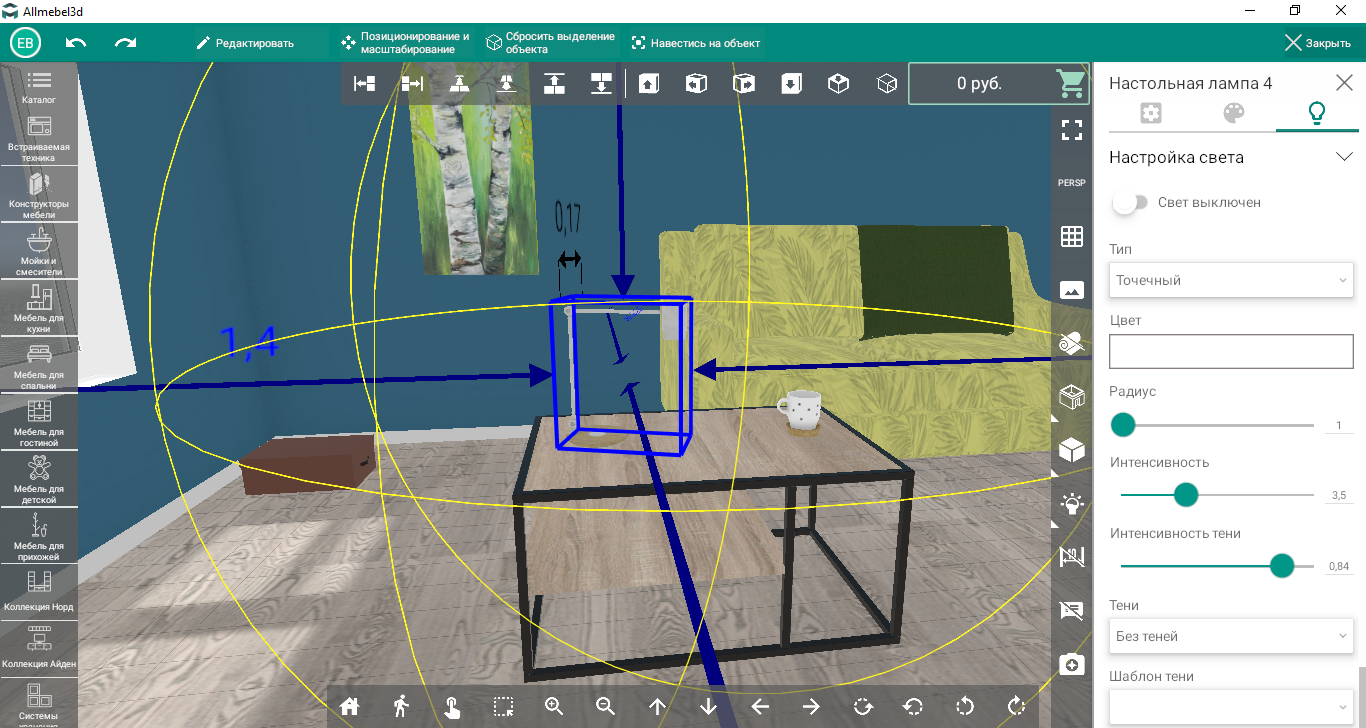1366x728 pixels.
Task: Open Мойки и смесители category
Action: point(40,252)
